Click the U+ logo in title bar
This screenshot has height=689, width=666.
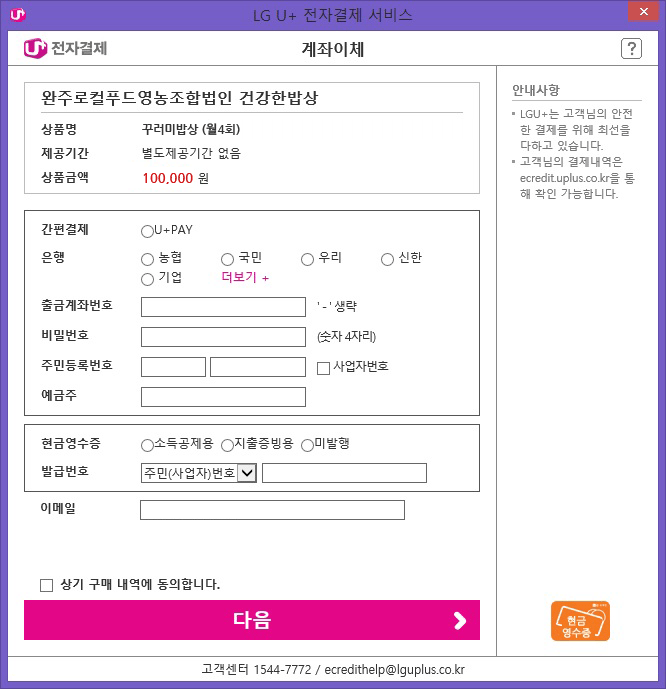pos(18,15)
